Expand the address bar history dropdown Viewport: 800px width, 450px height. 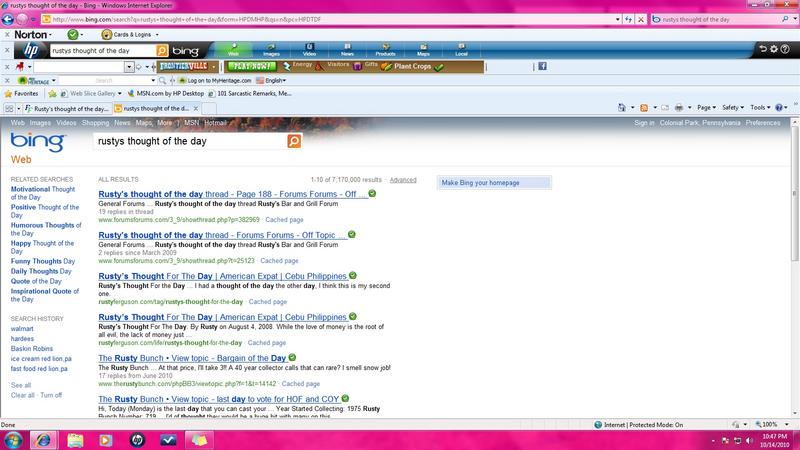coord(617,19)
